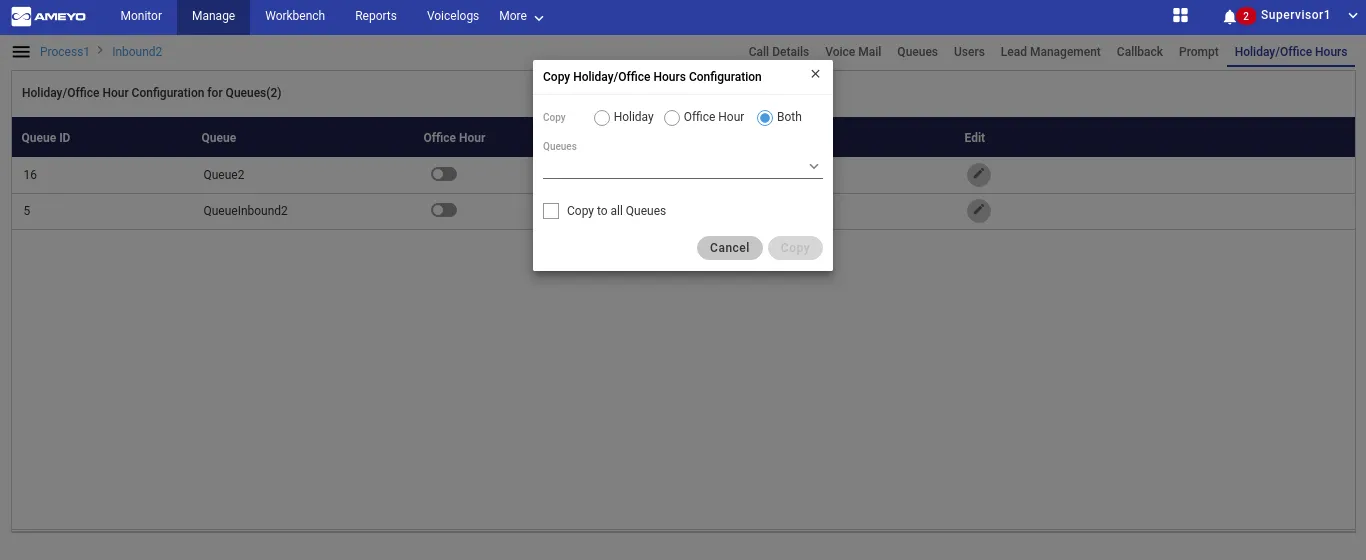
Task: Toggle Office Hour switch for Queue2
Action: (443, 174)
